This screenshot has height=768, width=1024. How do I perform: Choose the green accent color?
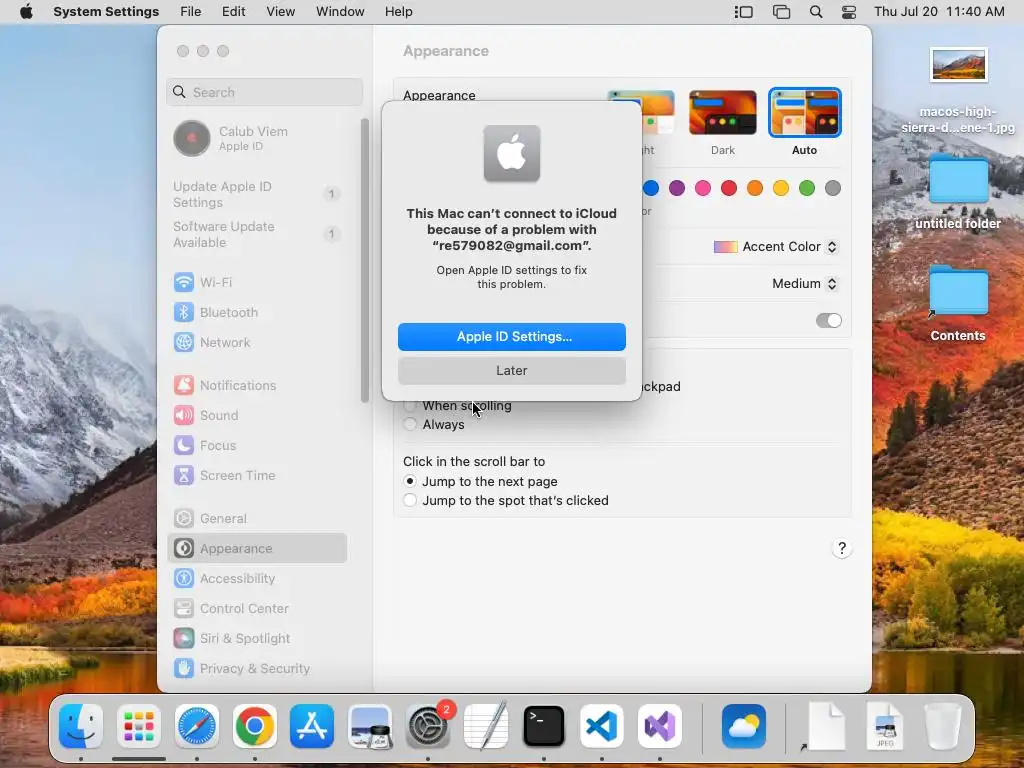point(807,189)
